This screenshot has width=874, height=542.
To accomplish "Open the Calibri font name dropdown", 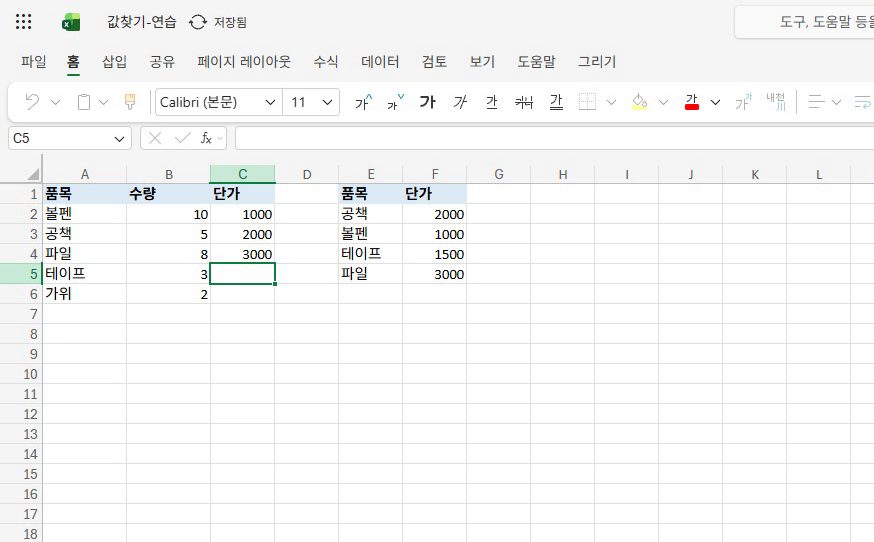I will pyautogui.click(x=270, y=102).
